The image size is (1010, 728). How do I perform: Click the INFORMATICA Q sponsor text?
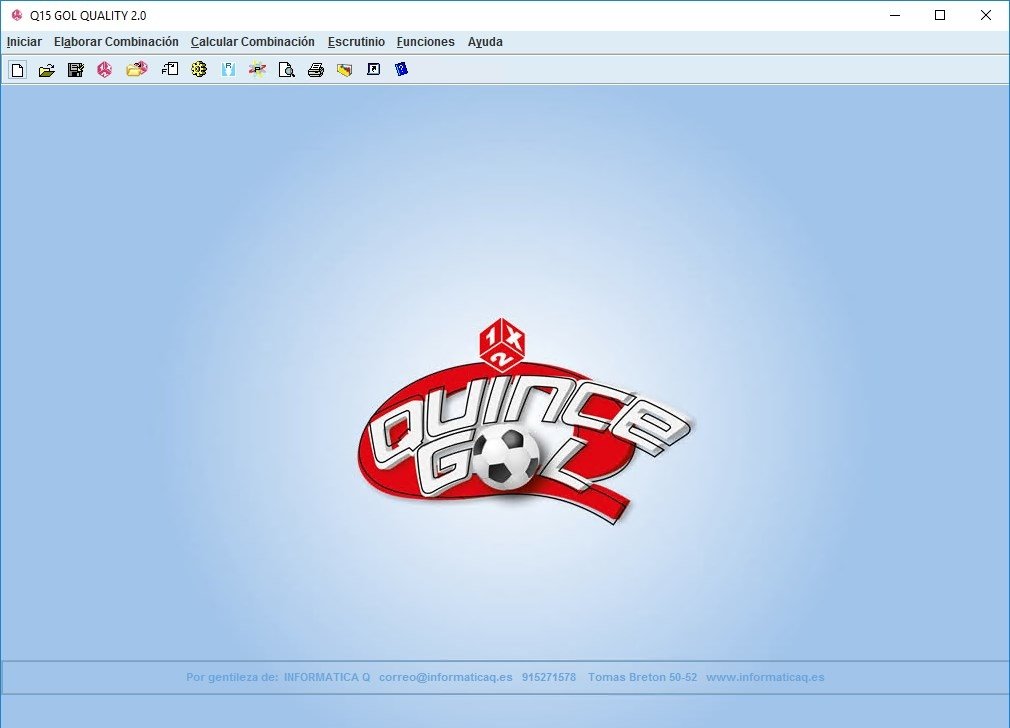pos(327,677)
